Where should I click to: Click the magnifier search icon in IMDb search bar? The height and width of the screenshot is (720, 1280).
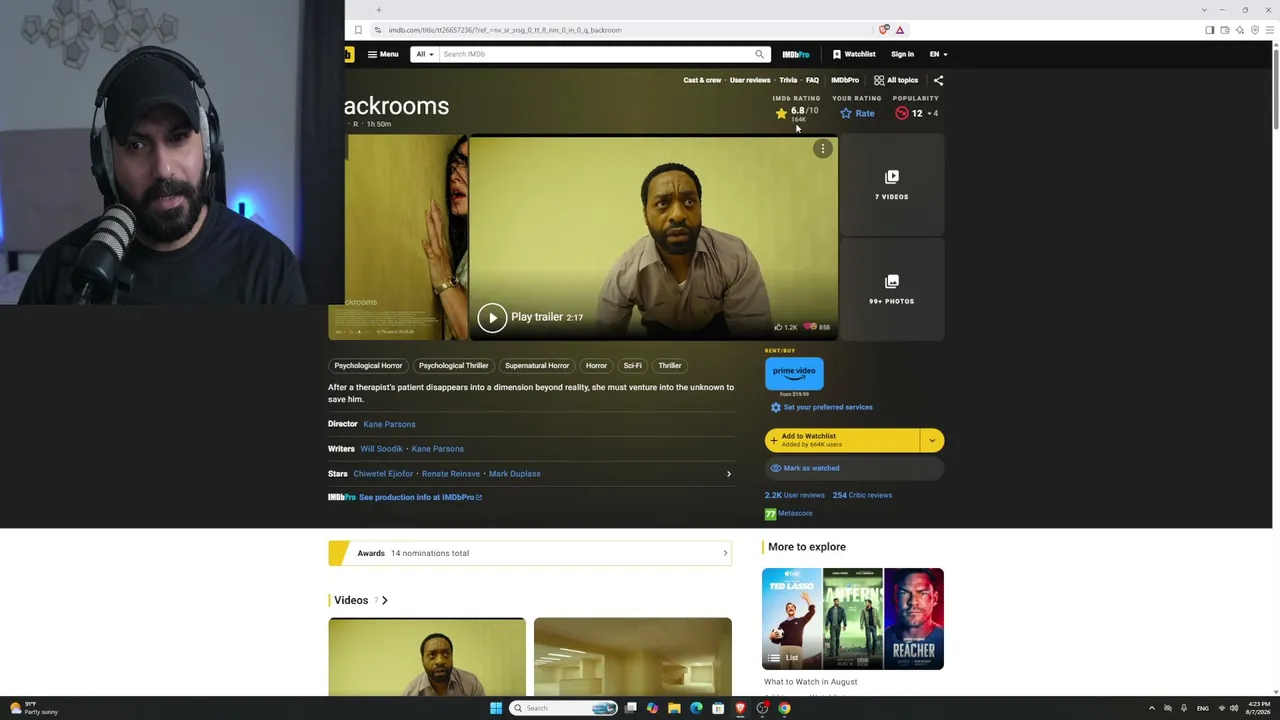[760, 54]
